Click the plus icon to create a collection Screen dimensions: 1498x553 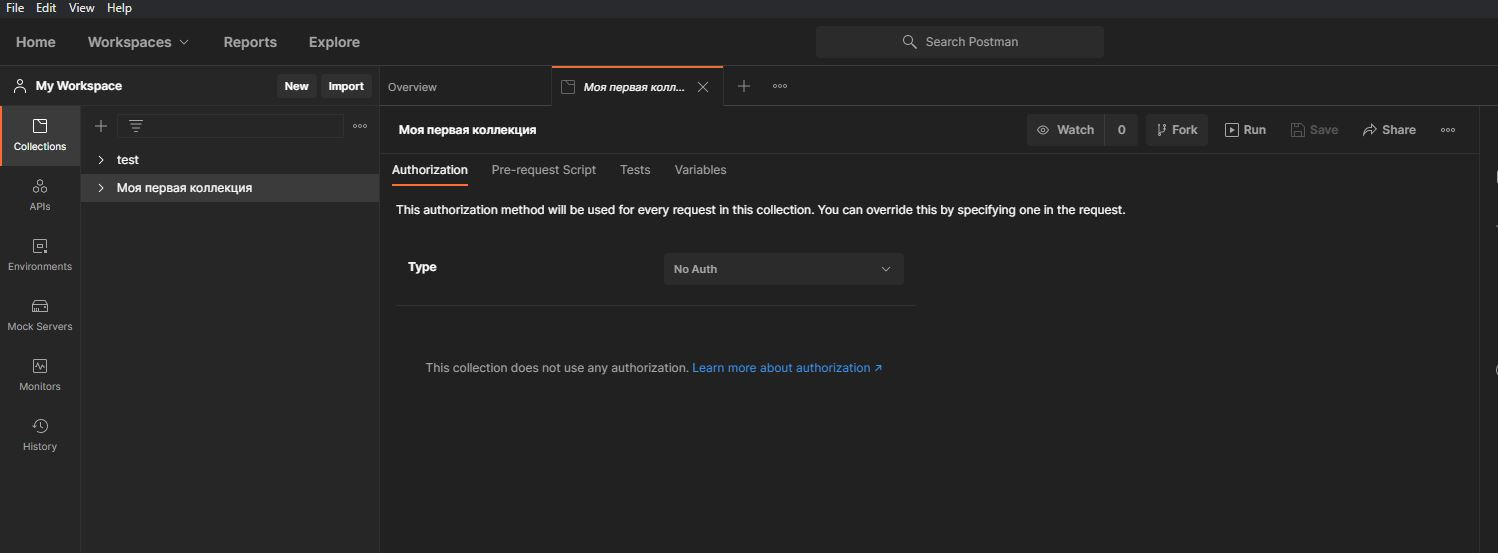(100, 126)
